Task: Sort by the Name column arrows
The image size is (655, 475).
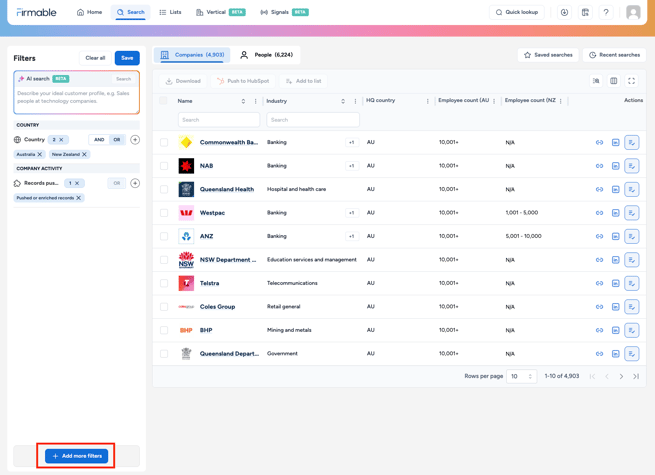Action: (243, 101)
